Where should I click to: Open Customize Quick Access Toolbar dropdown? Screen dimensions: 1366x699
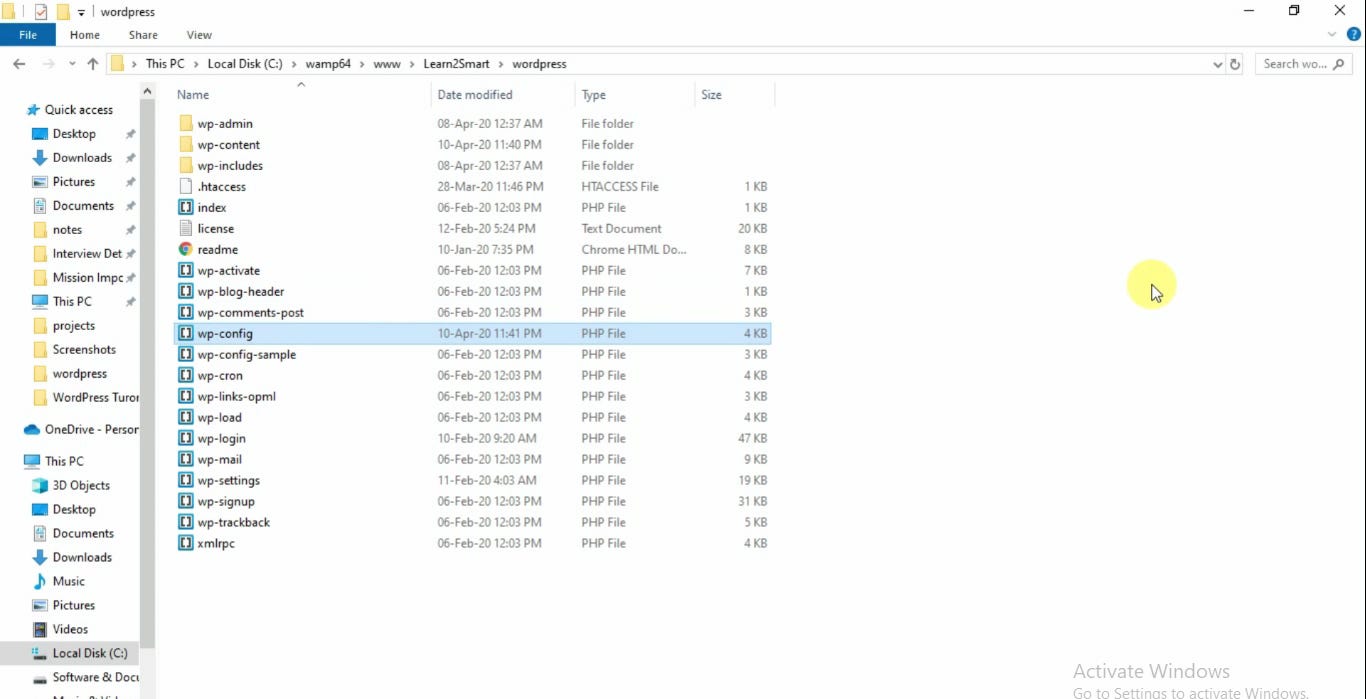point(82,12)
